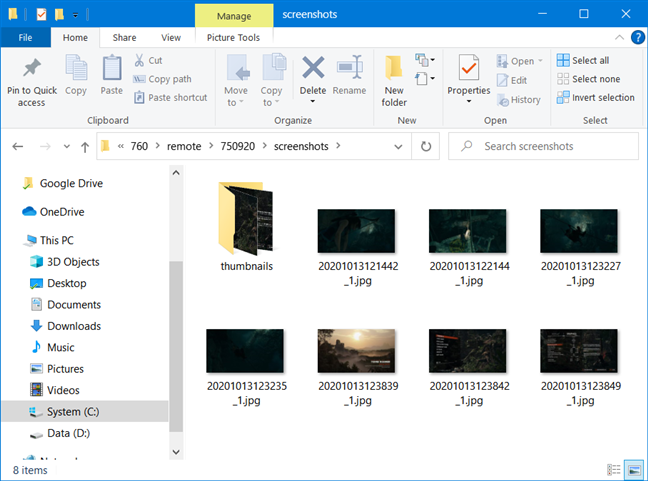Select 20201013123849_1.jpg image
The image size is (648, 481).
click(x=580, y=367)
